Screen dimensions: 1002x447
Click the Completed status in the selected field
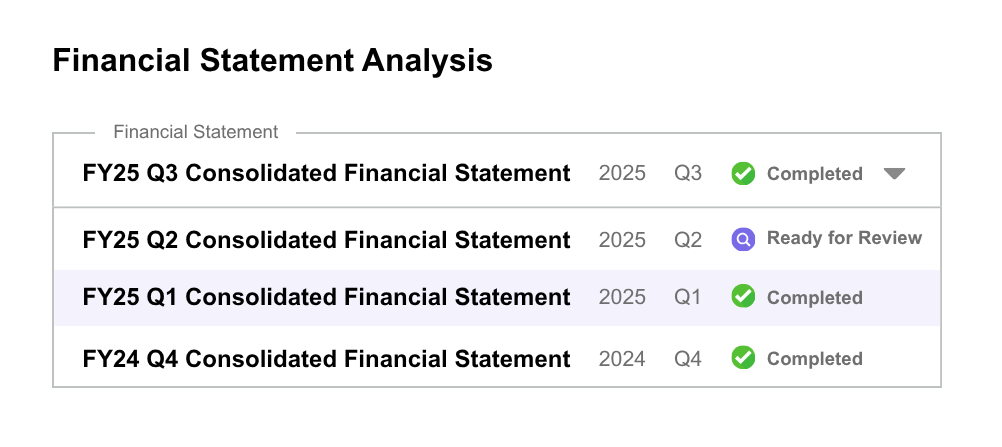pos(814,174)
